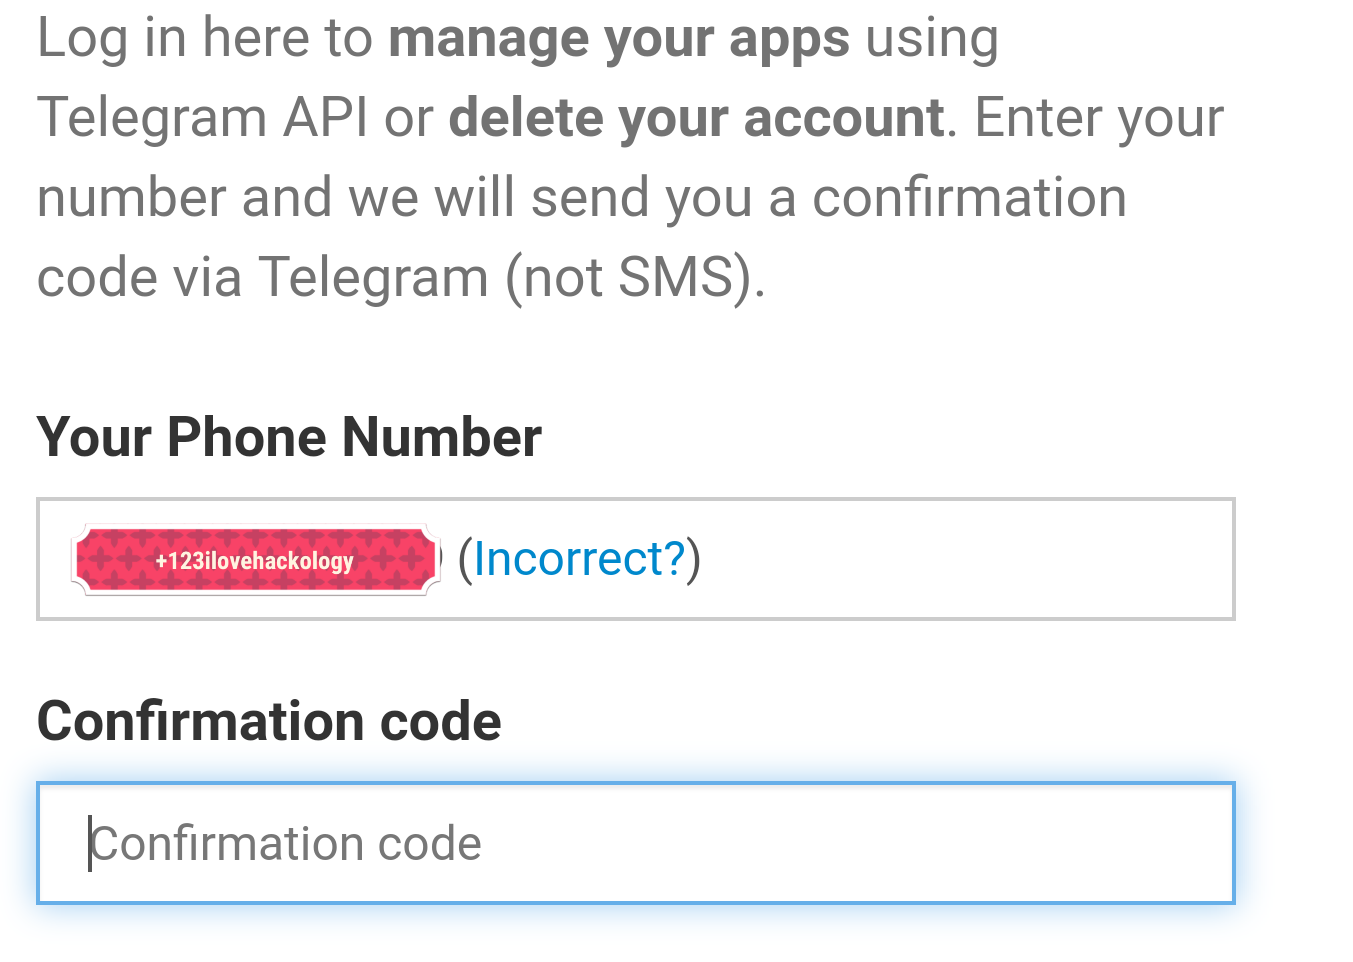Viewport: 1353px width, 962px height.
Task: Click the "Log in here to" text
Action: [x=204, y=39]
